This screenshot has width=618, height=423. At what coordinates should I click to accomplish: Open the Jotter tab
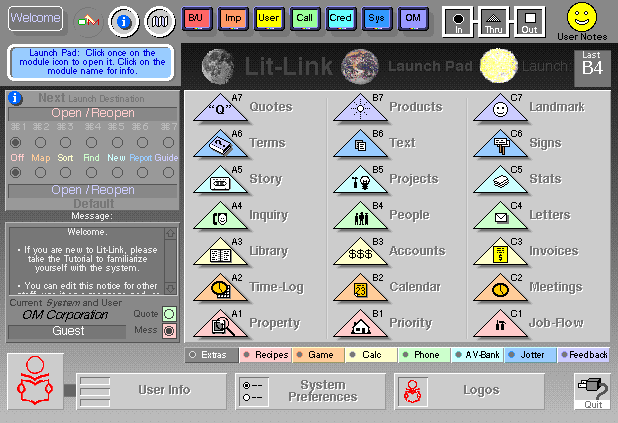(529, 354)
